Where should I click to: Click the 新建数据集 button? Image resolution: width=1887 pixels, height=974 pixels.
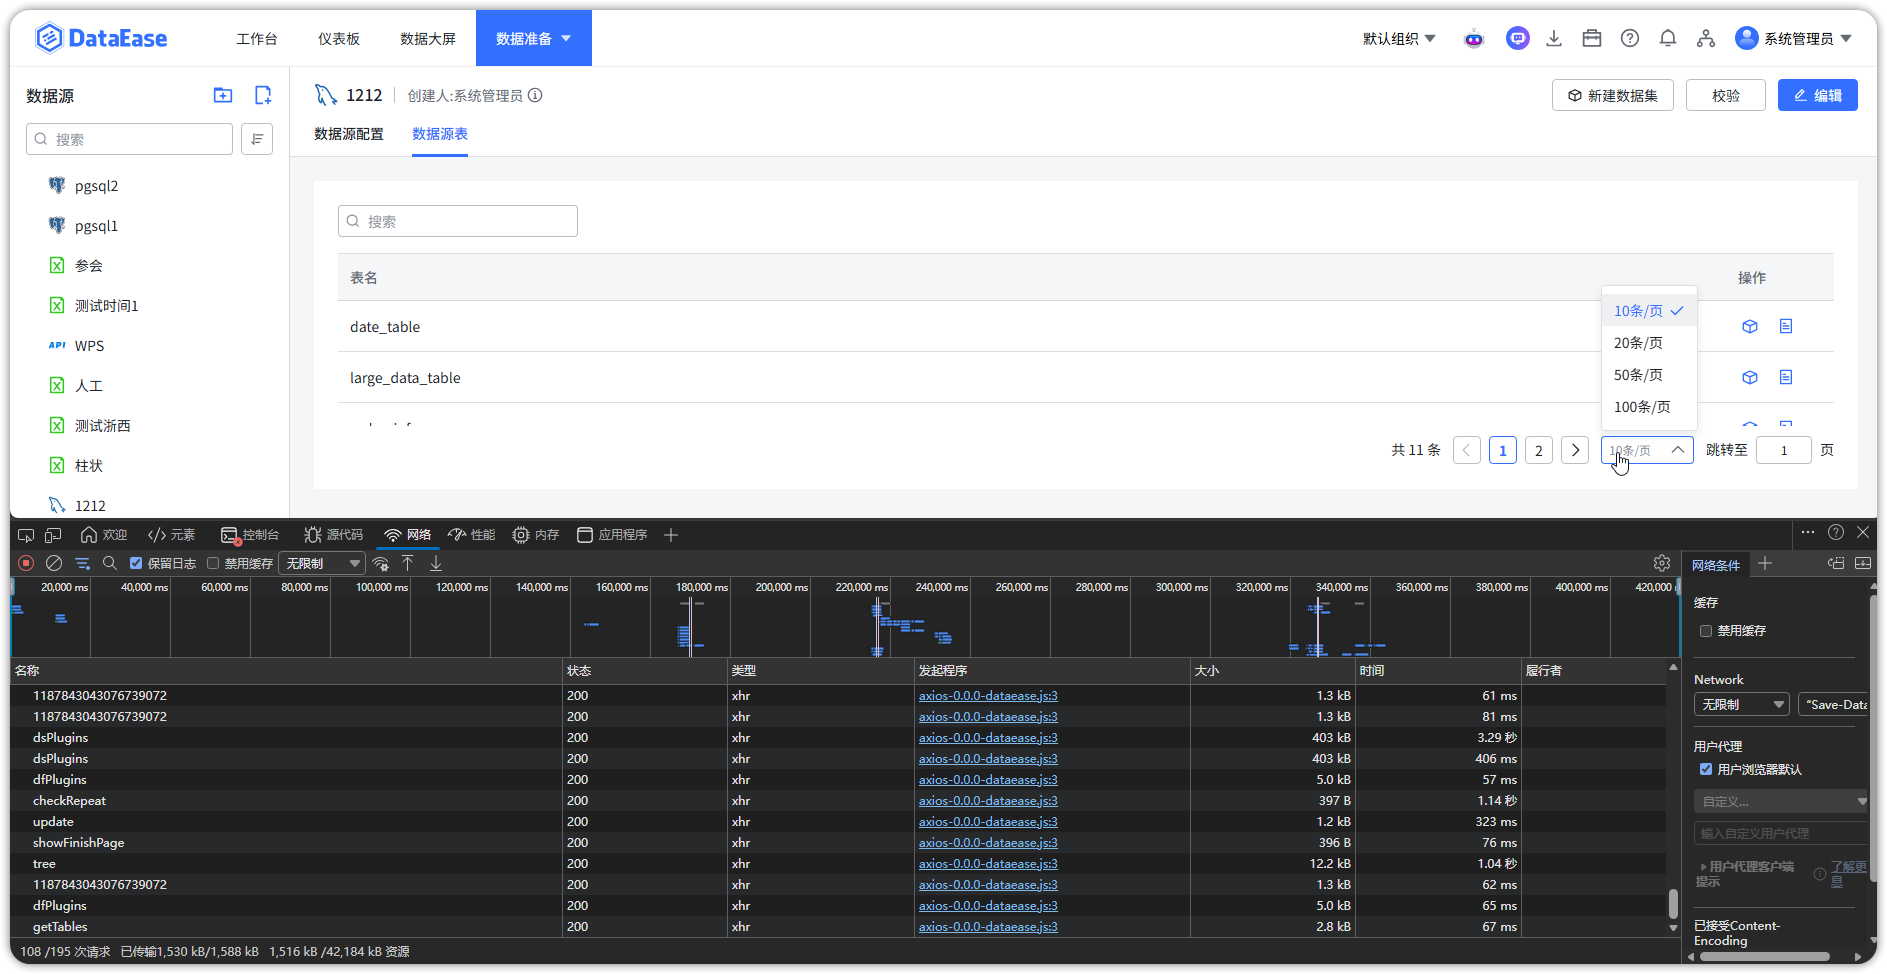(1612, 96)
